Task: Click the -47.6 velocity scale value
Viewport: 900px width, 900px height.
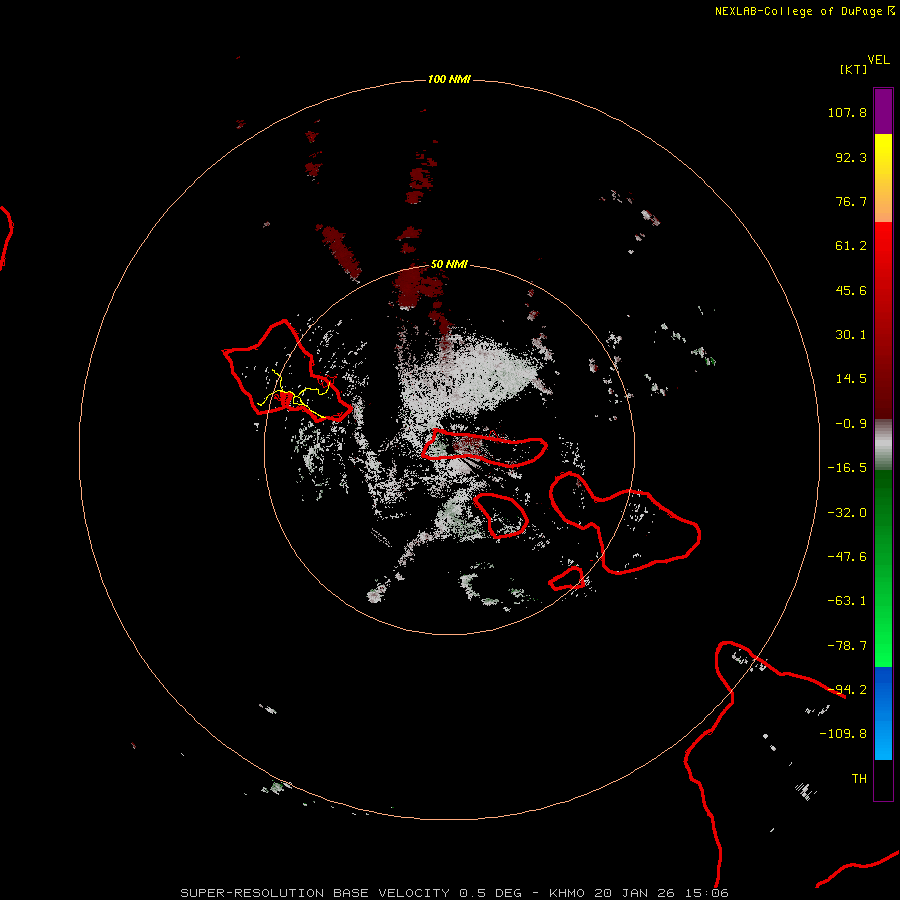Action: click(847, 557)
